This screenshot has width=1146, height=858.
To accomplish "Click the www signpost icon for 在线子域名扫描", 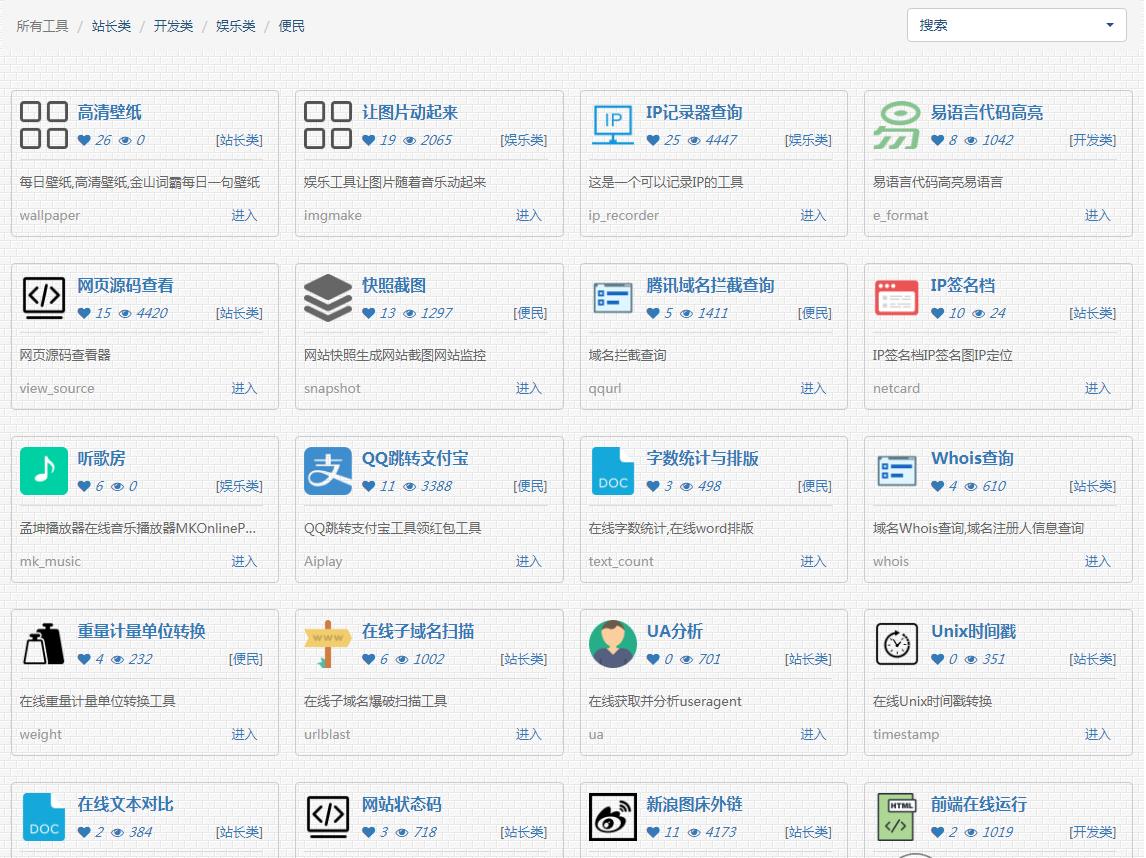I will [328, 644].
